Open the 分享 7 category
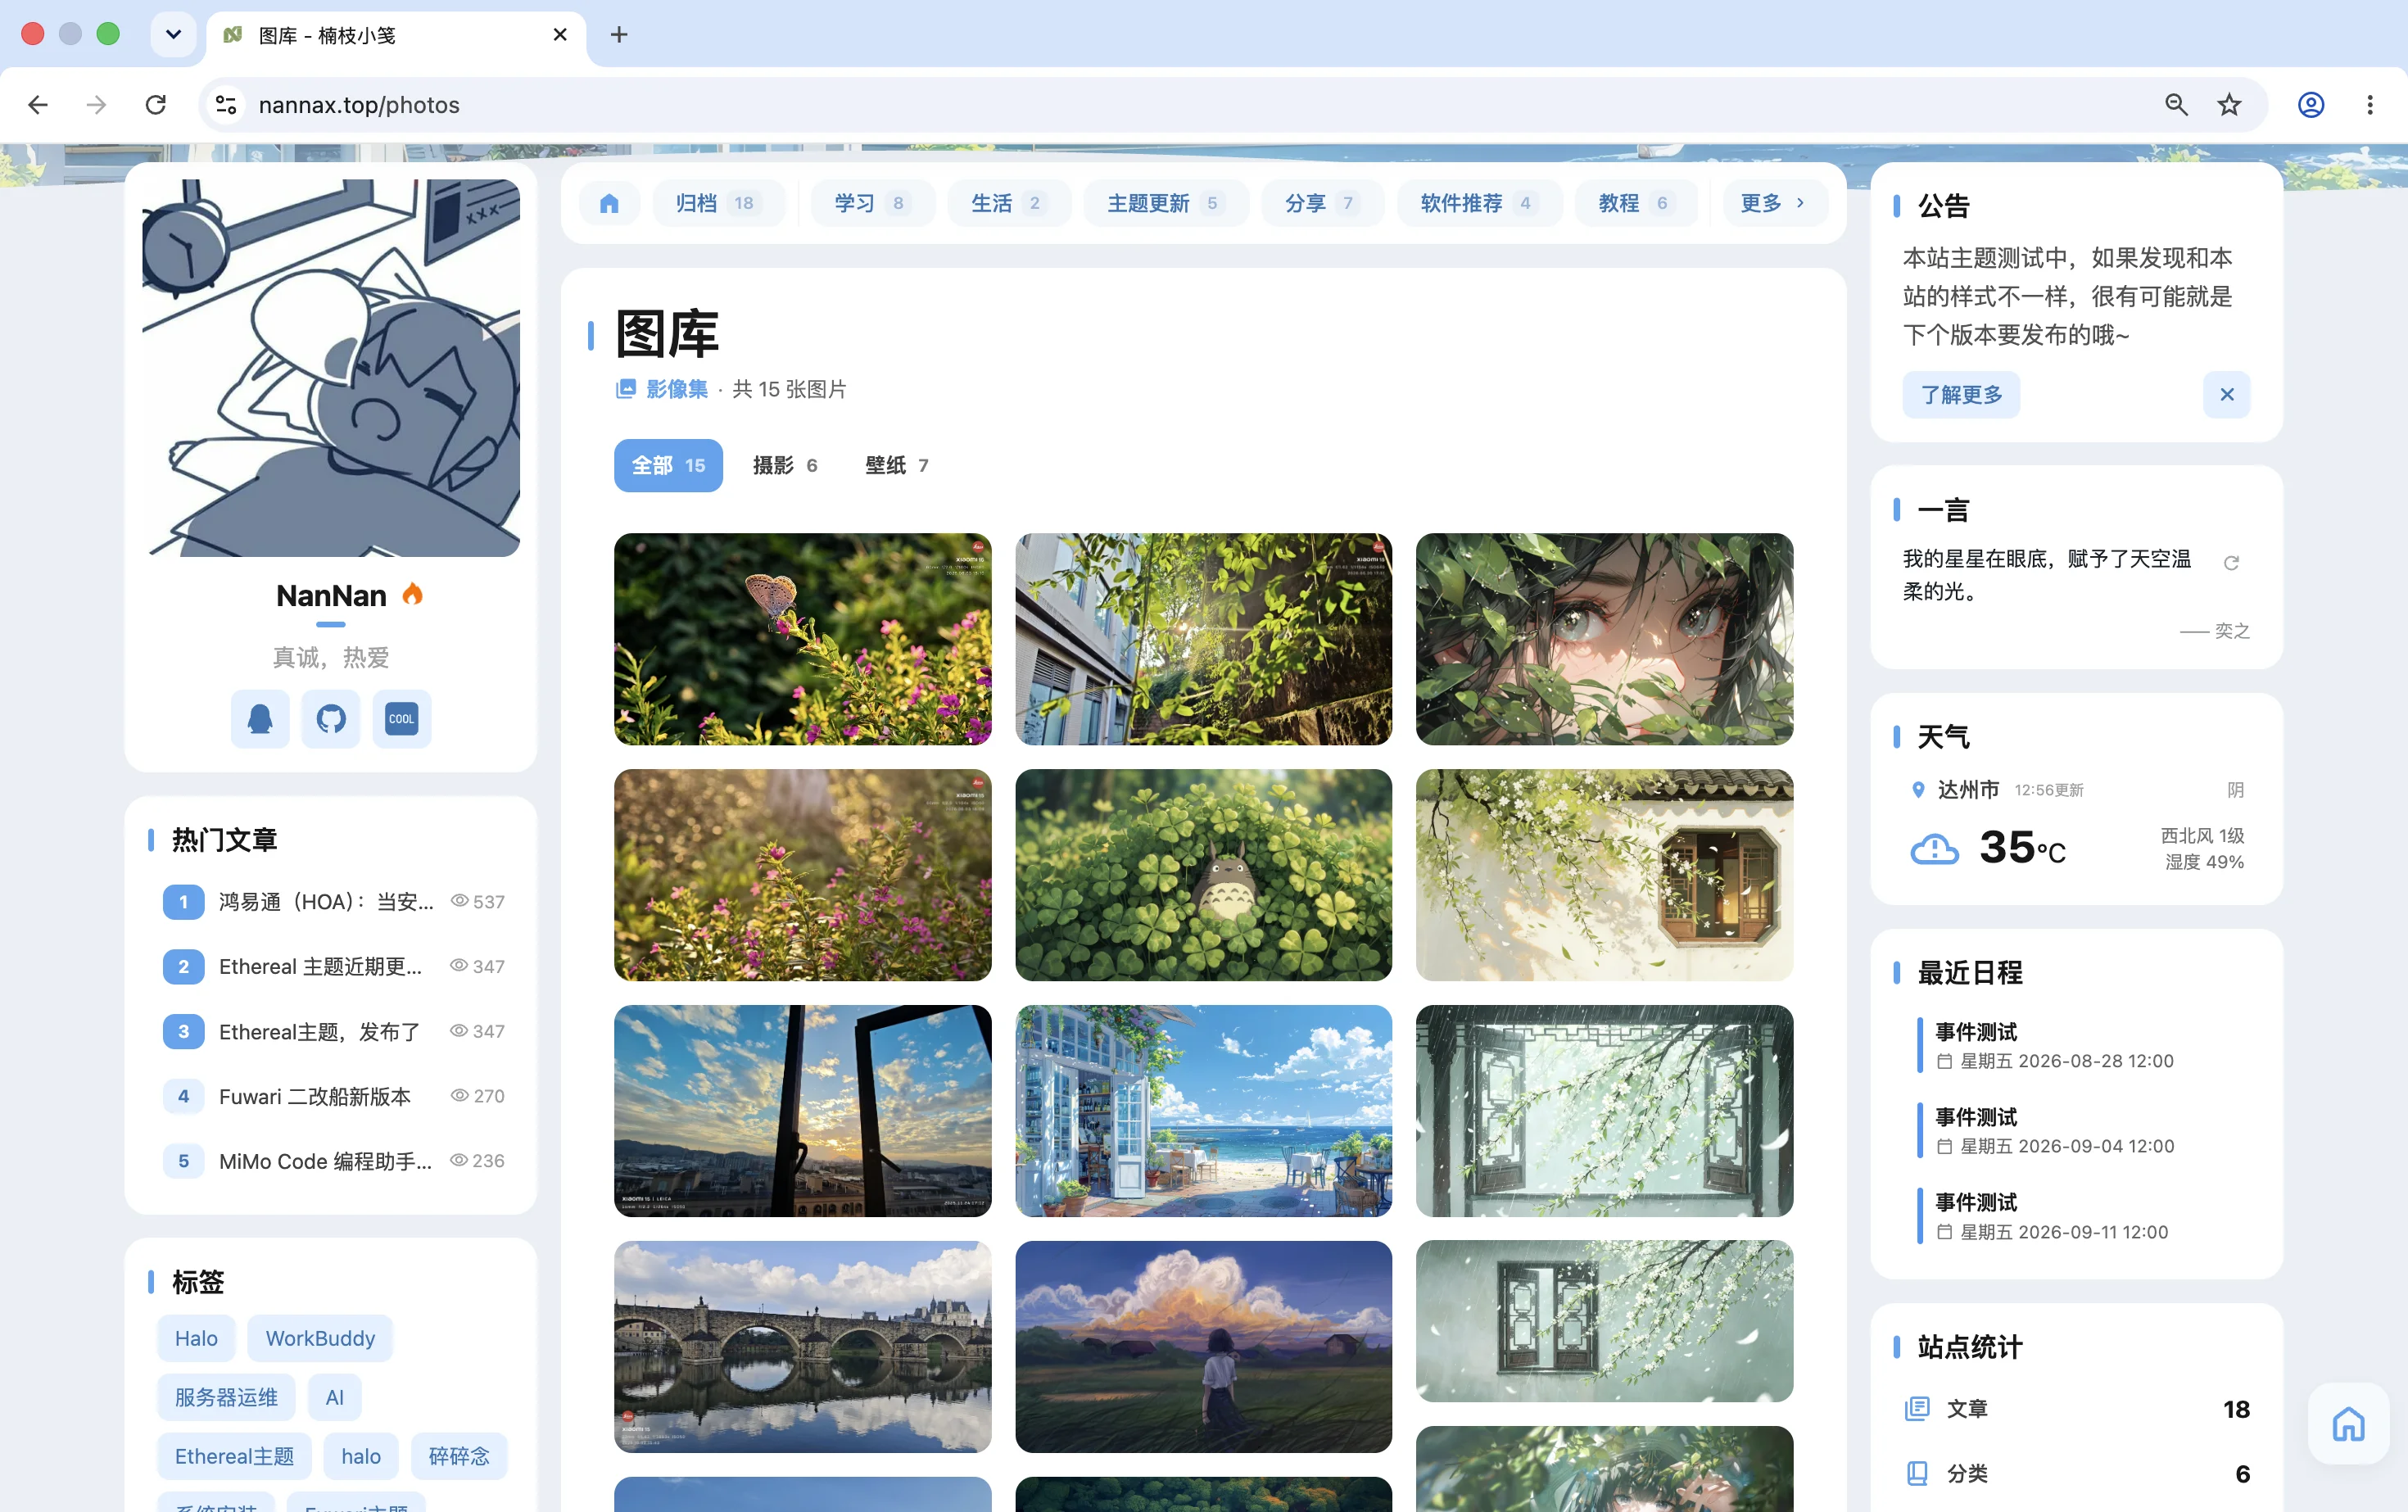 (1322, 203)
